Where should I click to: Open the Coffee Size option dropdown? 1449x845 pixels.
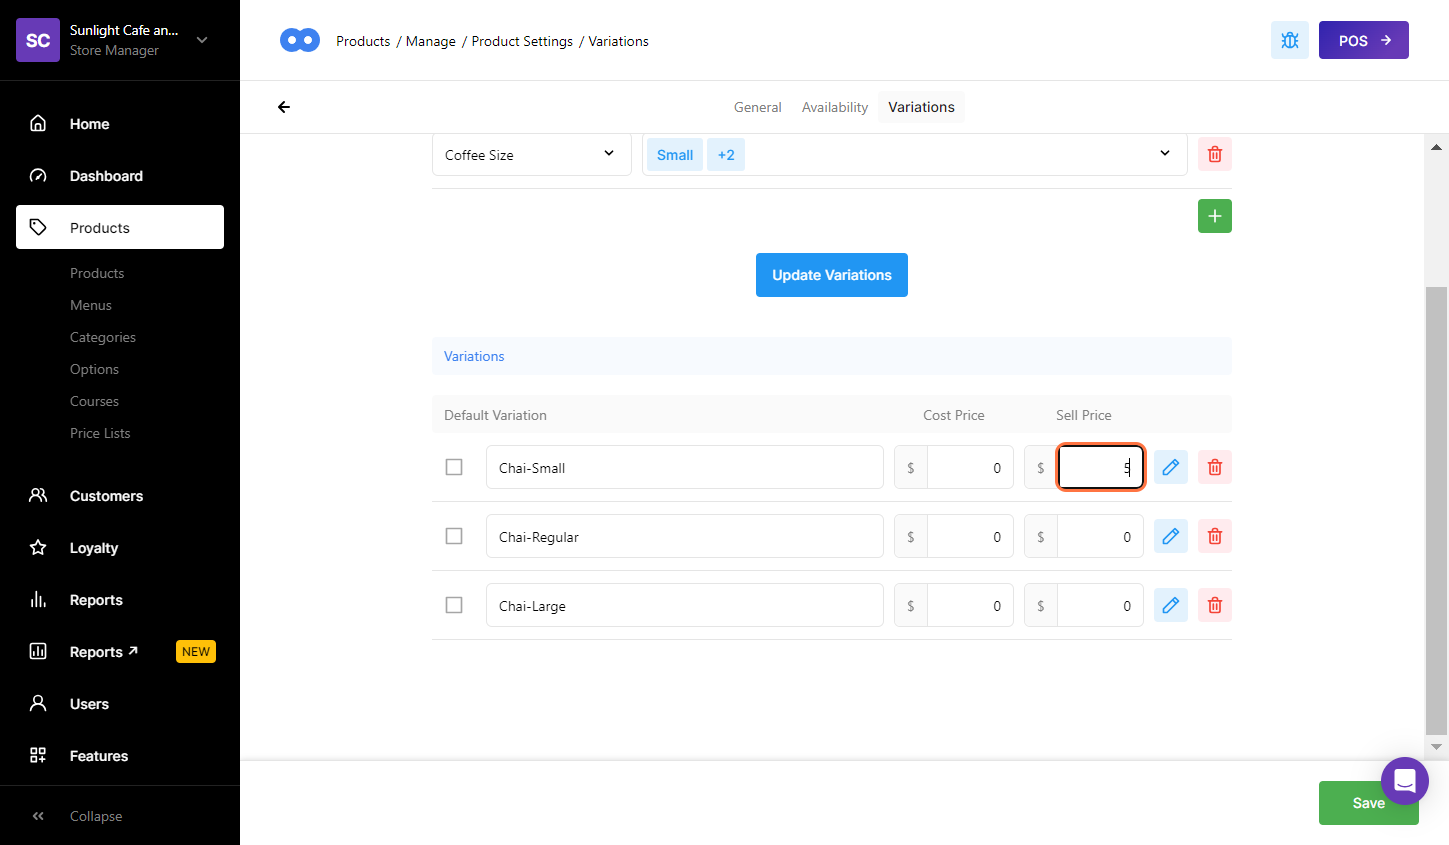pyautogui.click(x=531, y=155)
